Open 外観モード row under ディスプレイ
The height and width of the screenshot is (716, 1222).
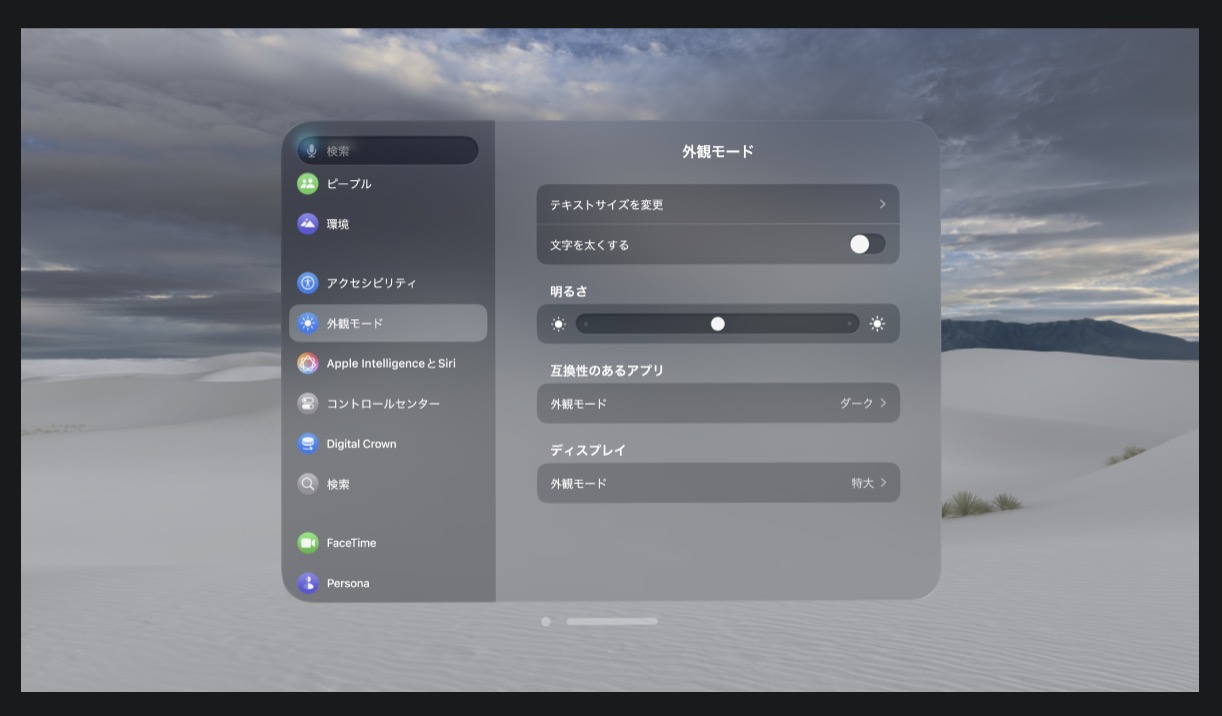tap(718, 483)
